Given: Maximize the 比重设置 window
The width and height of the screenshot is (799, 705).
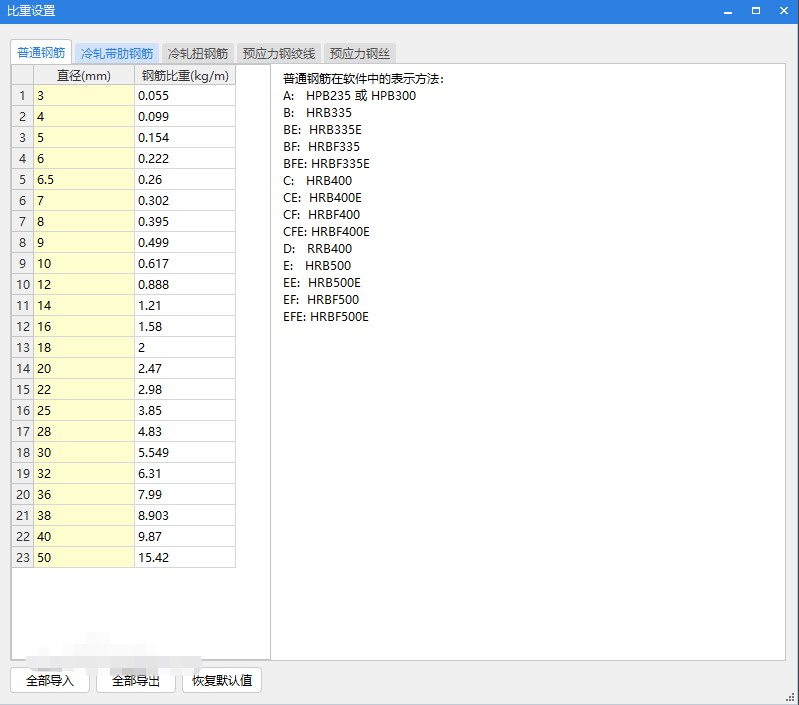Looking at the screenshot, I should click(756, 10).
